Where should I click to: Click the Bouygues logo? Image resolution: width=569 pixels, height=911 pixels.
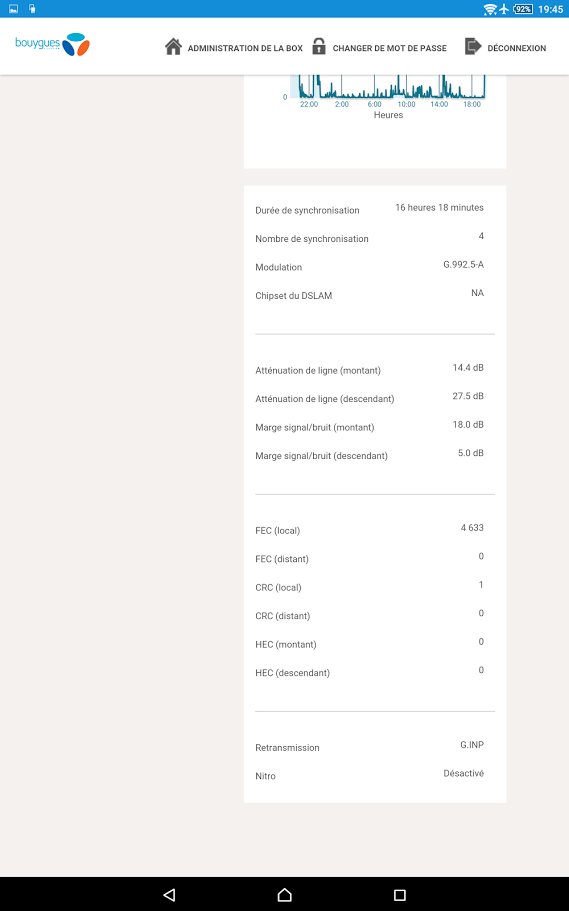52,45
